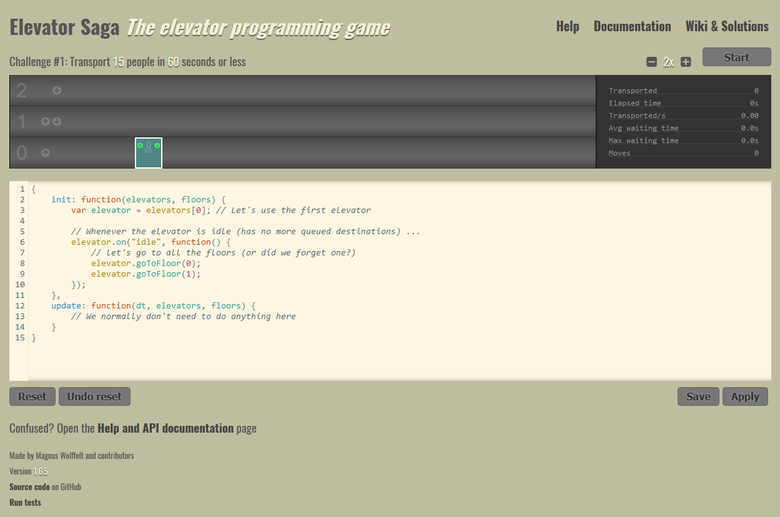This screenshot has height=517, width=780.
Task: Click the Elapsed time stat row
Action: pos(683,103)
